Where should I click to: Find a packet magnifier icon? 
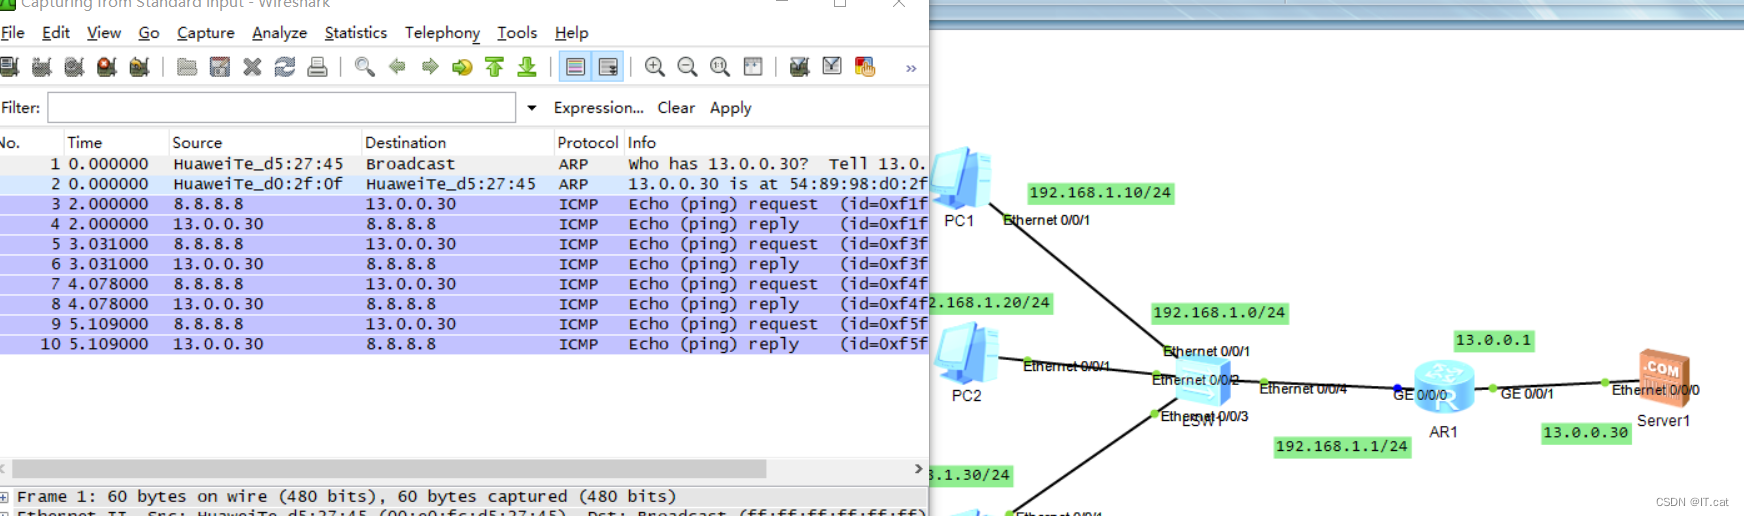(x=365, y=67)
